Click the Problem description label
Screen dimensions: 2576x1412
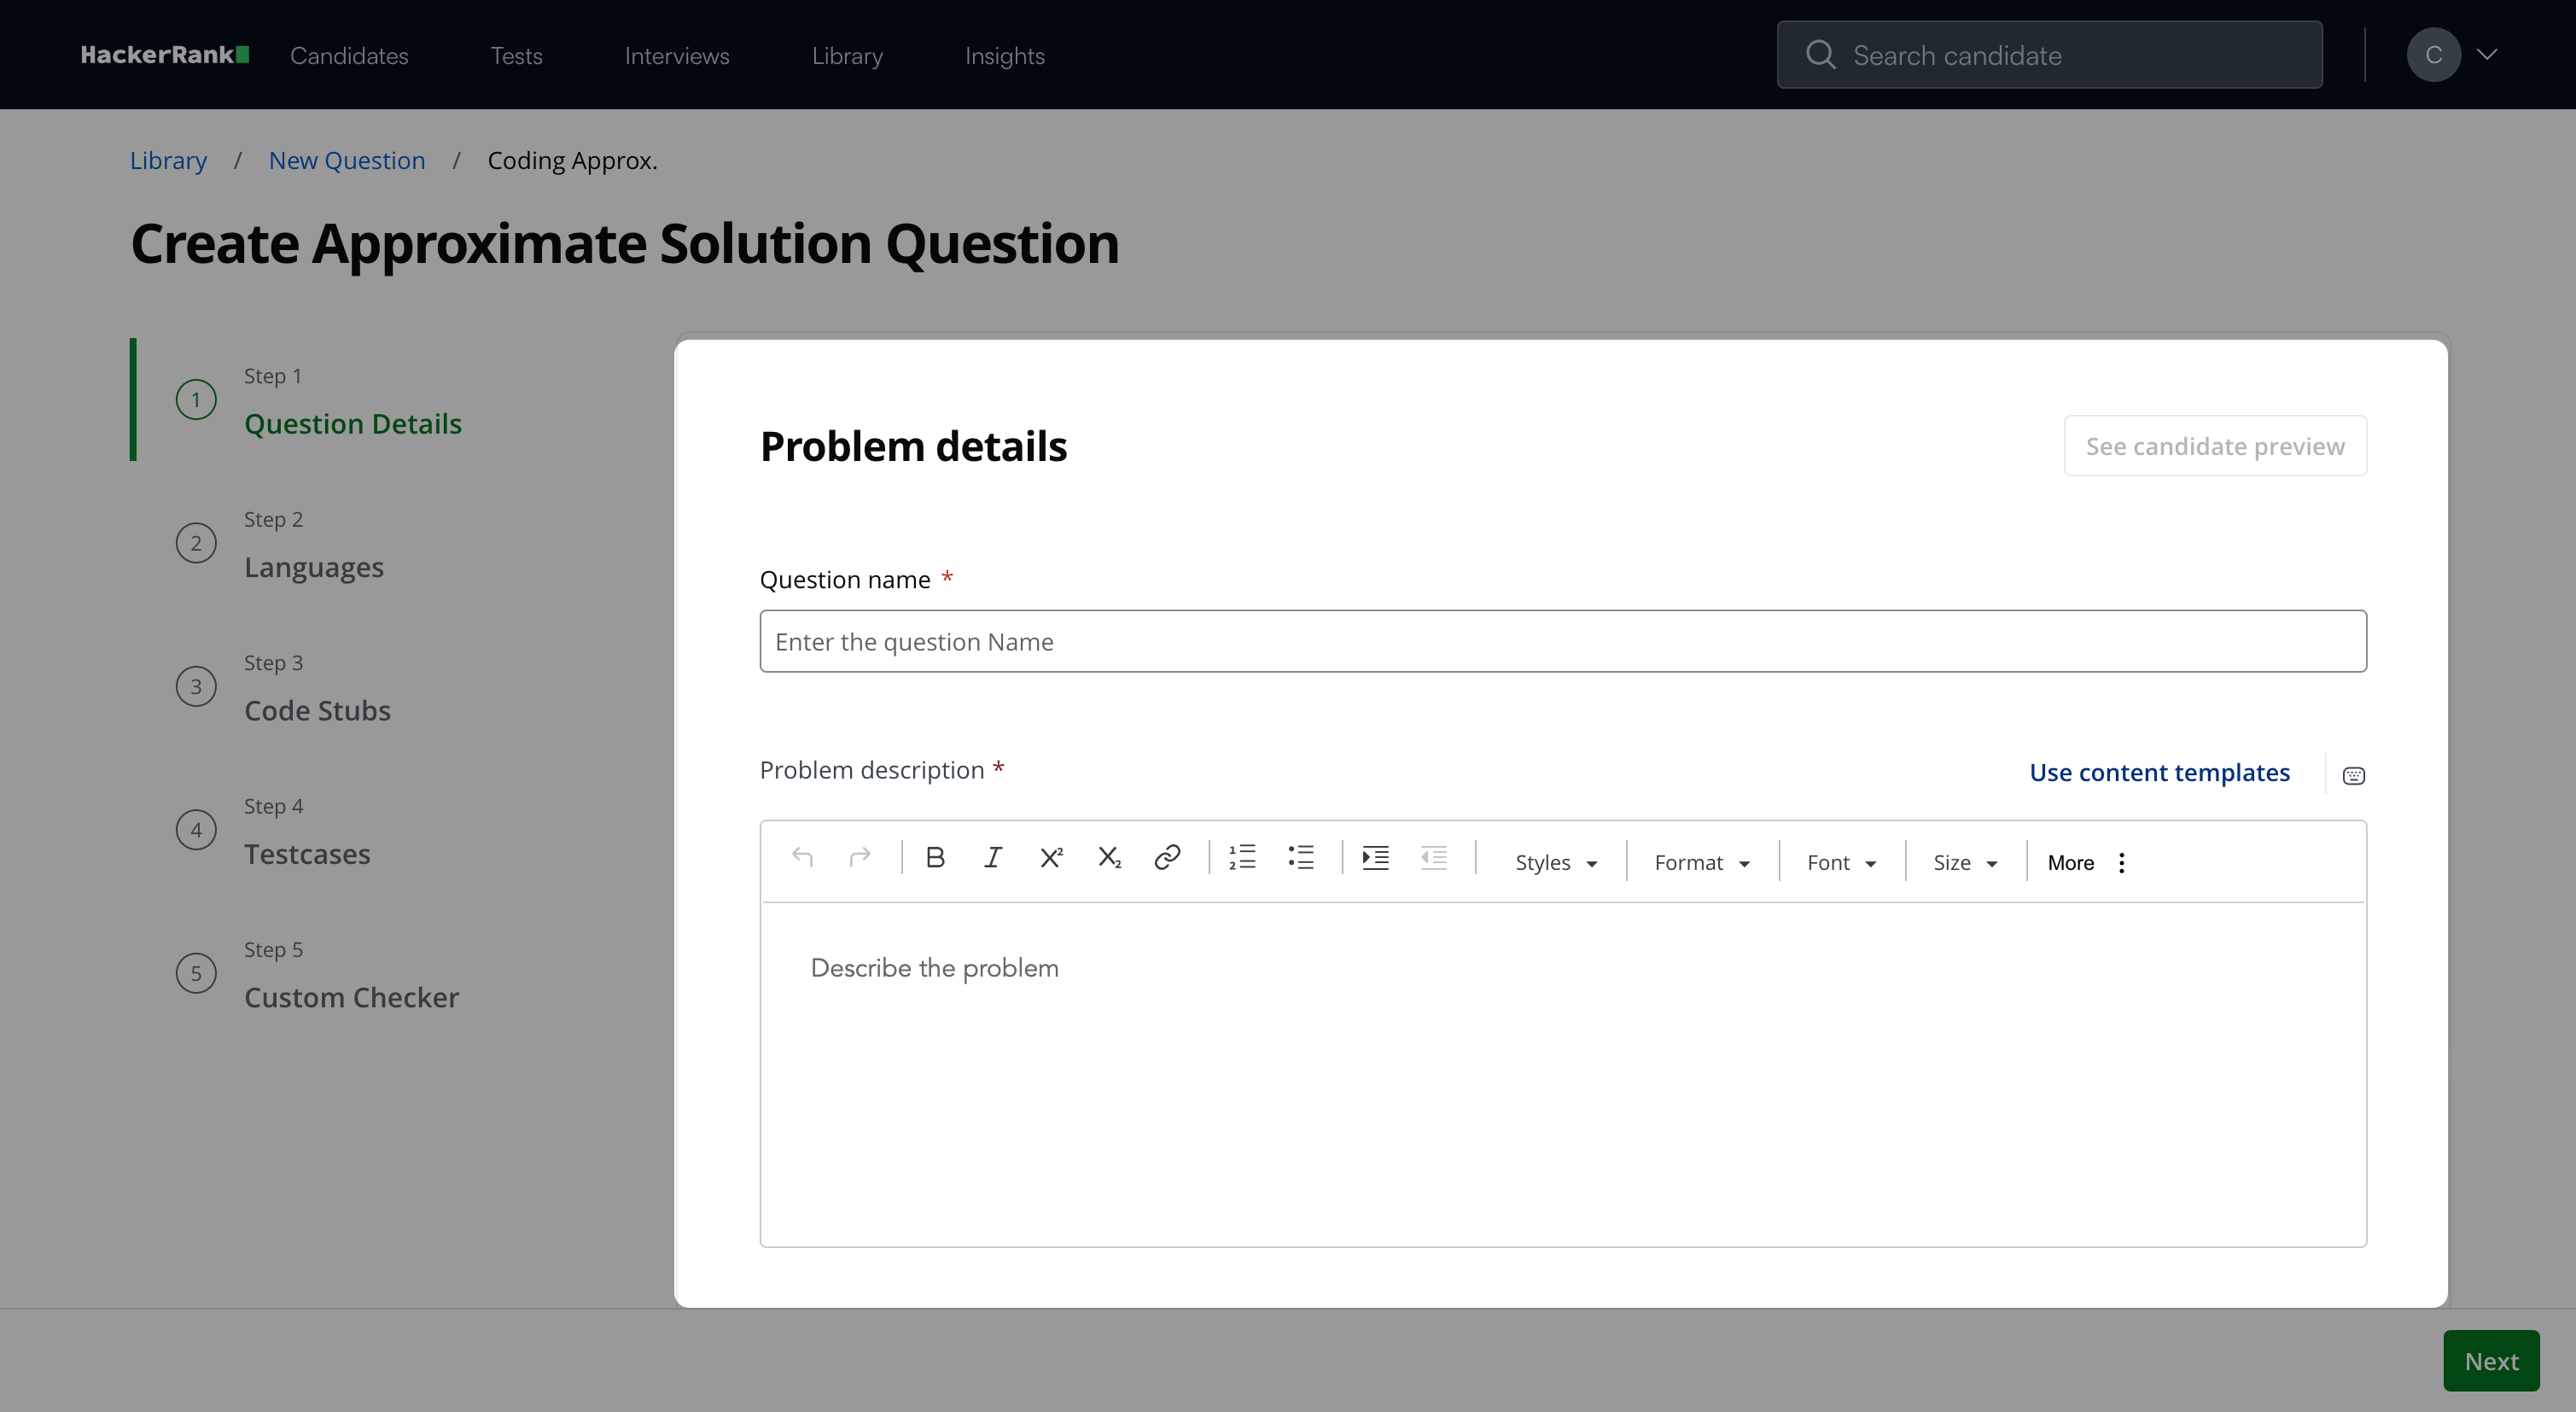pos(871,770)
